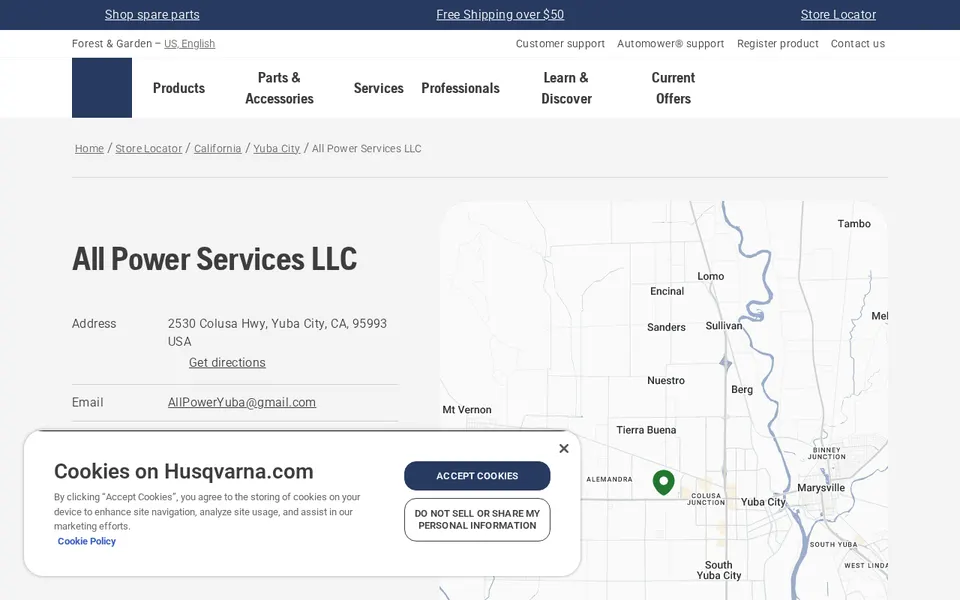960x600 pixels.
Task: Click the Sanders label on the map
Action: (666, 327)
